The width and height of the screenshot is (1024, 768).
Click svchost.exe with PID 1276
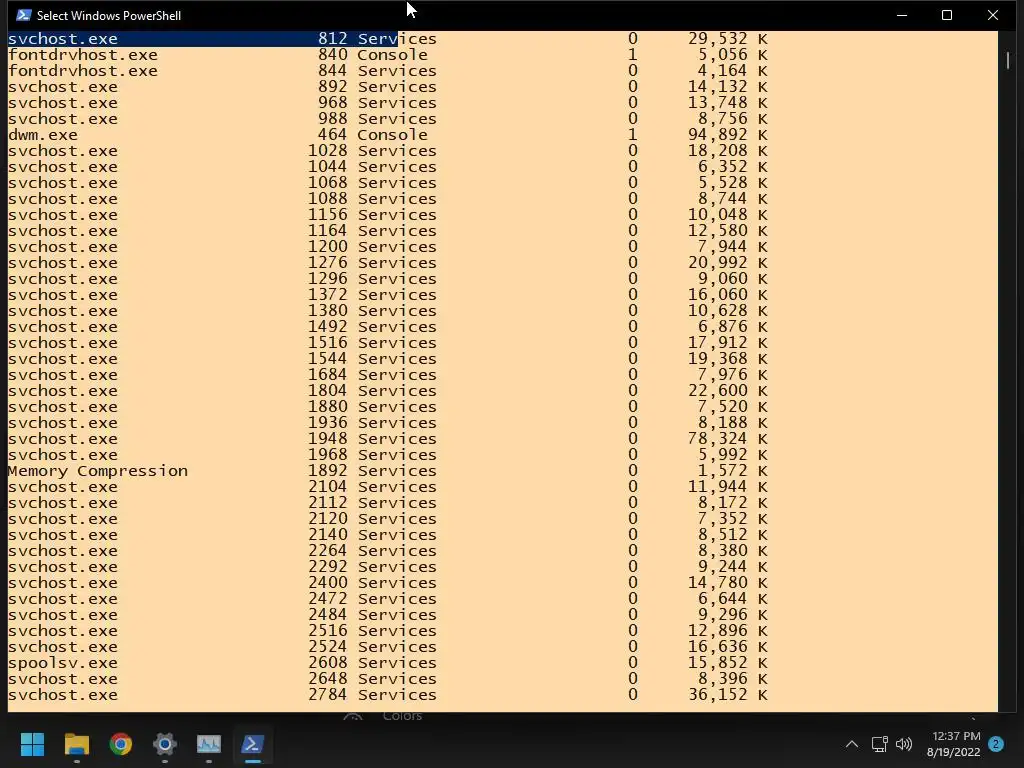63,263
